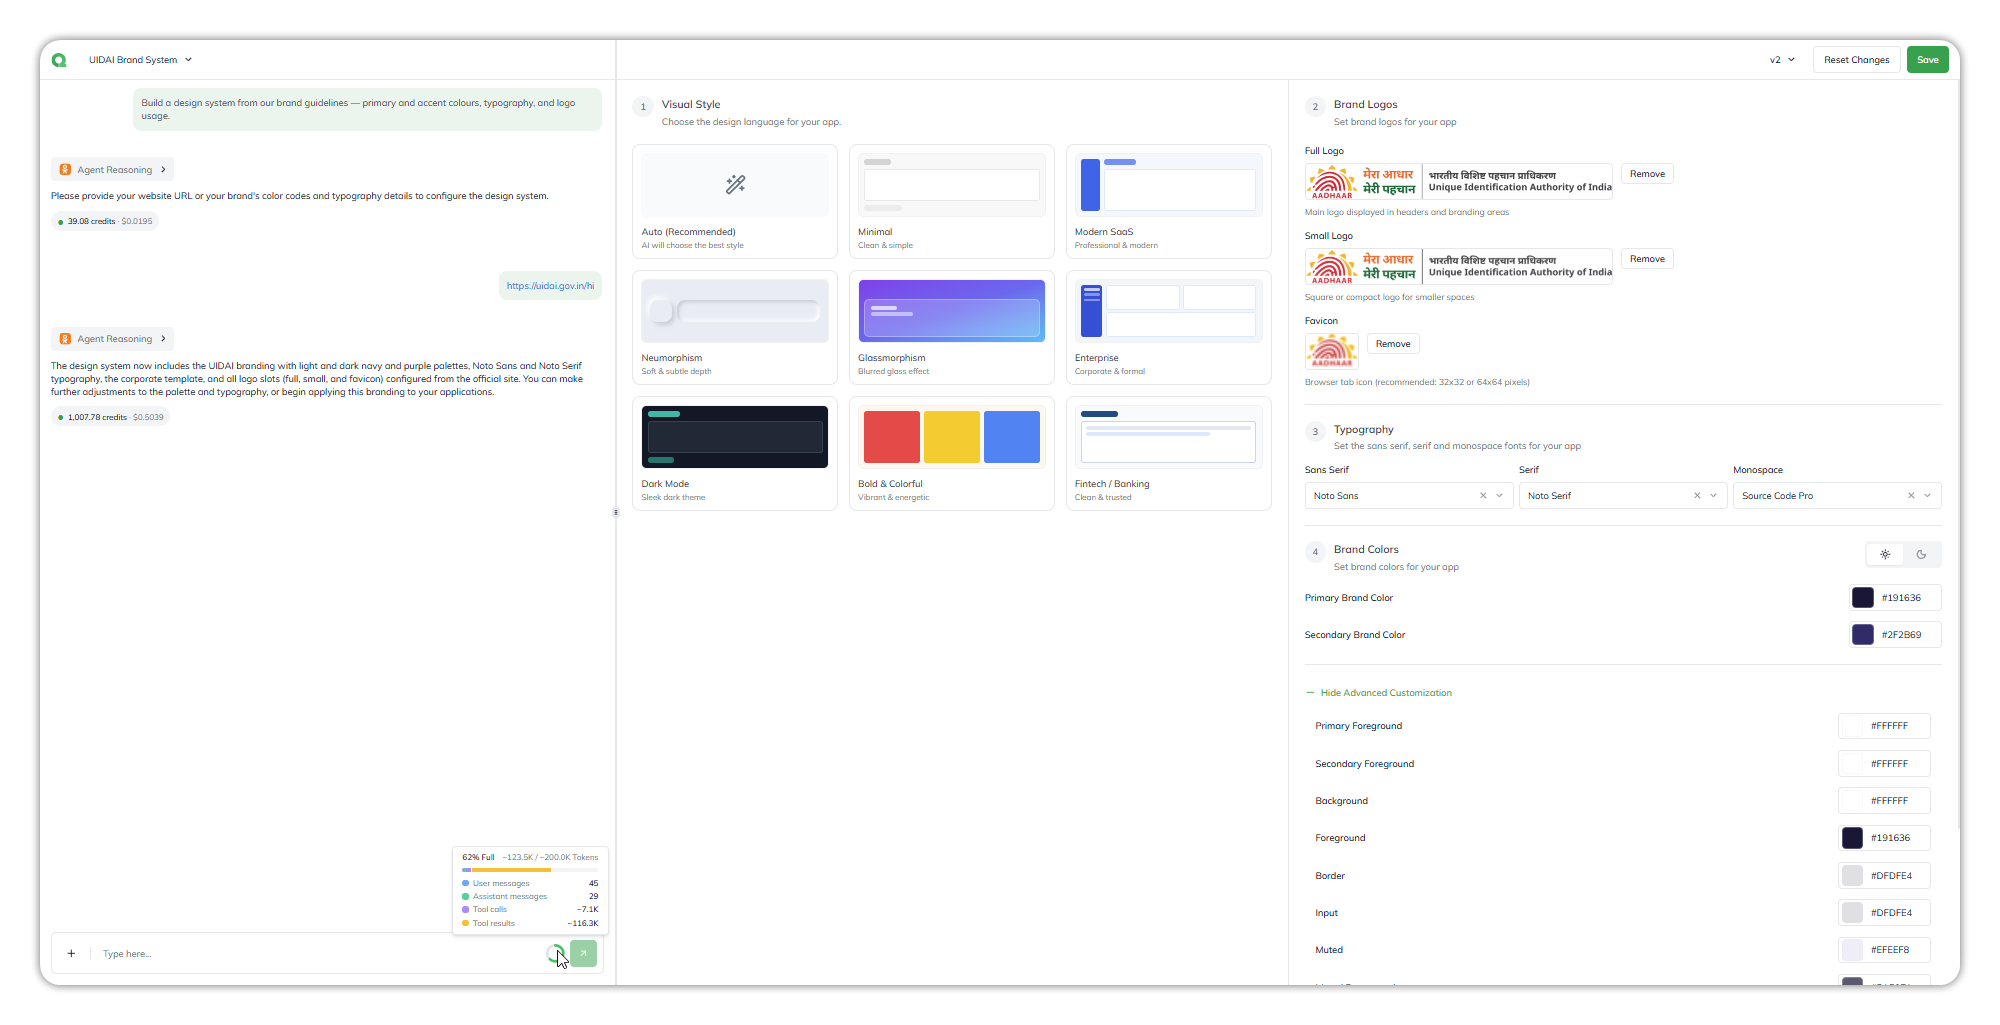Collapse Hide Advanced Customization
Viewport: 2000px width, 1025px height.
point(1379,693)
